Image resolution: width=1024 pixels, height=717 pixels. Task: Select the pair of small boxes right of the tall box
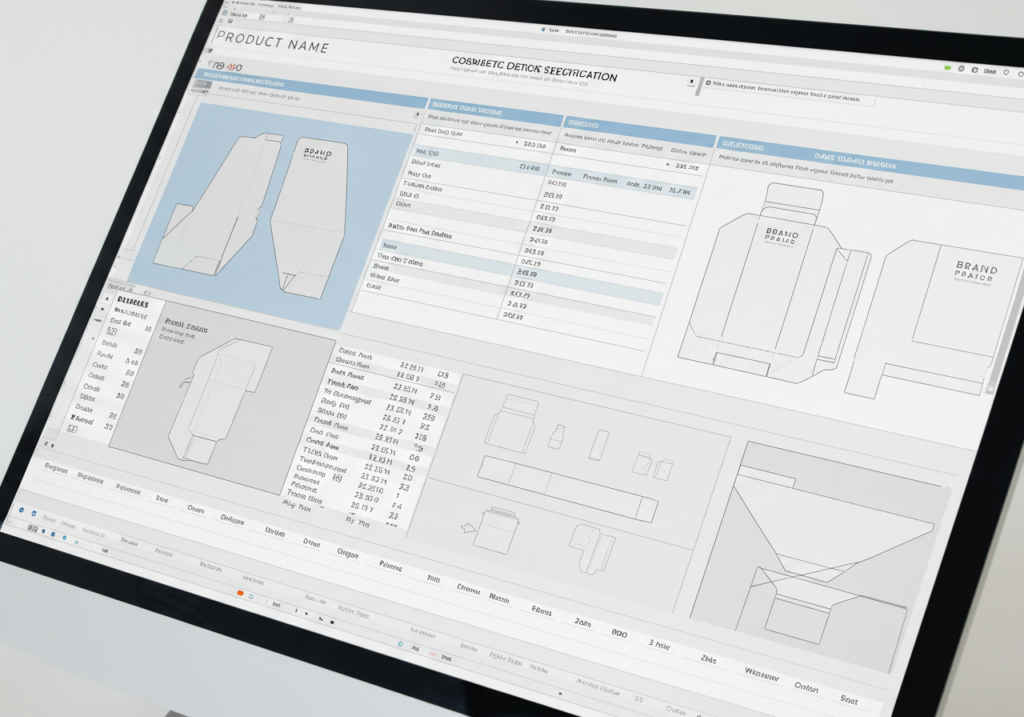pyautogui.click(x=653, y=465)
